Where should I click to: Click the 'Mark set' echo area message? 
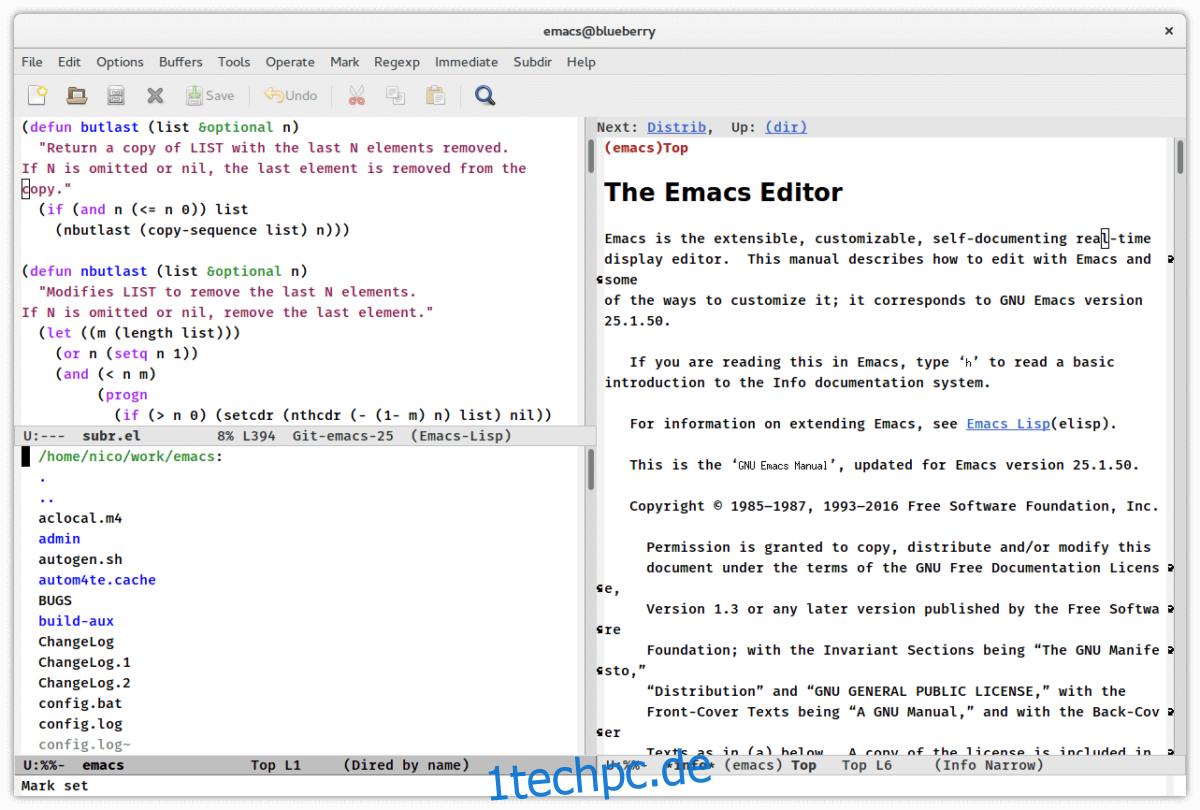(55, 786)
